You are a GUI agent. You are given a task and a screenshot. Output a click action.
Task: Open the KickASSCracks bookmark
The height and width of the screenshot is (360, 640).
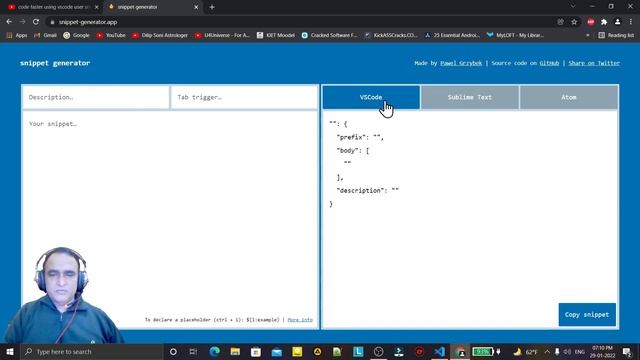click(391, 35)
